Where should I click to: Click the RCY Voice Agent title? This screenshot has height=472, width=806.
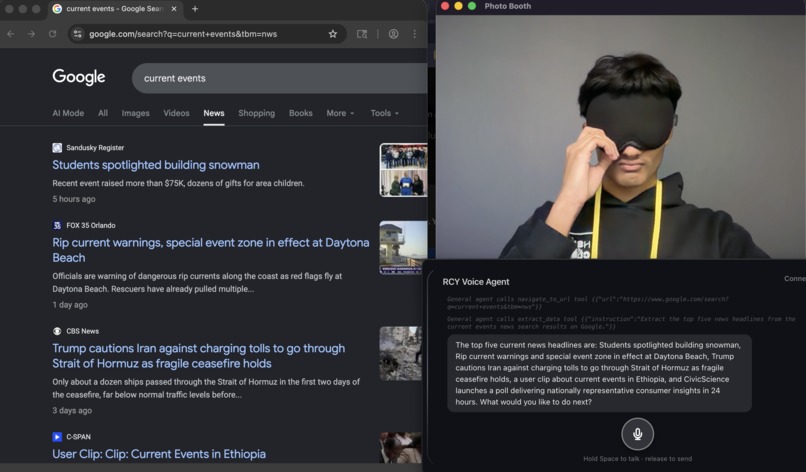pyautogui.click(x=476, y=282)
